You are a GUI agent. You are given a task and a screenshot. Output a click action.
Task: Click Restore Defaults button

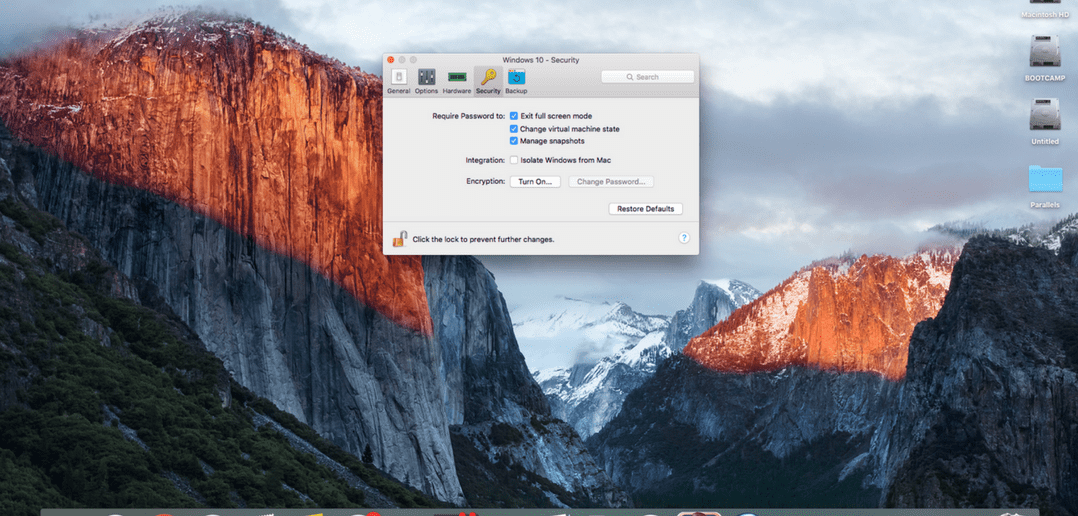[x=645, y=209]
